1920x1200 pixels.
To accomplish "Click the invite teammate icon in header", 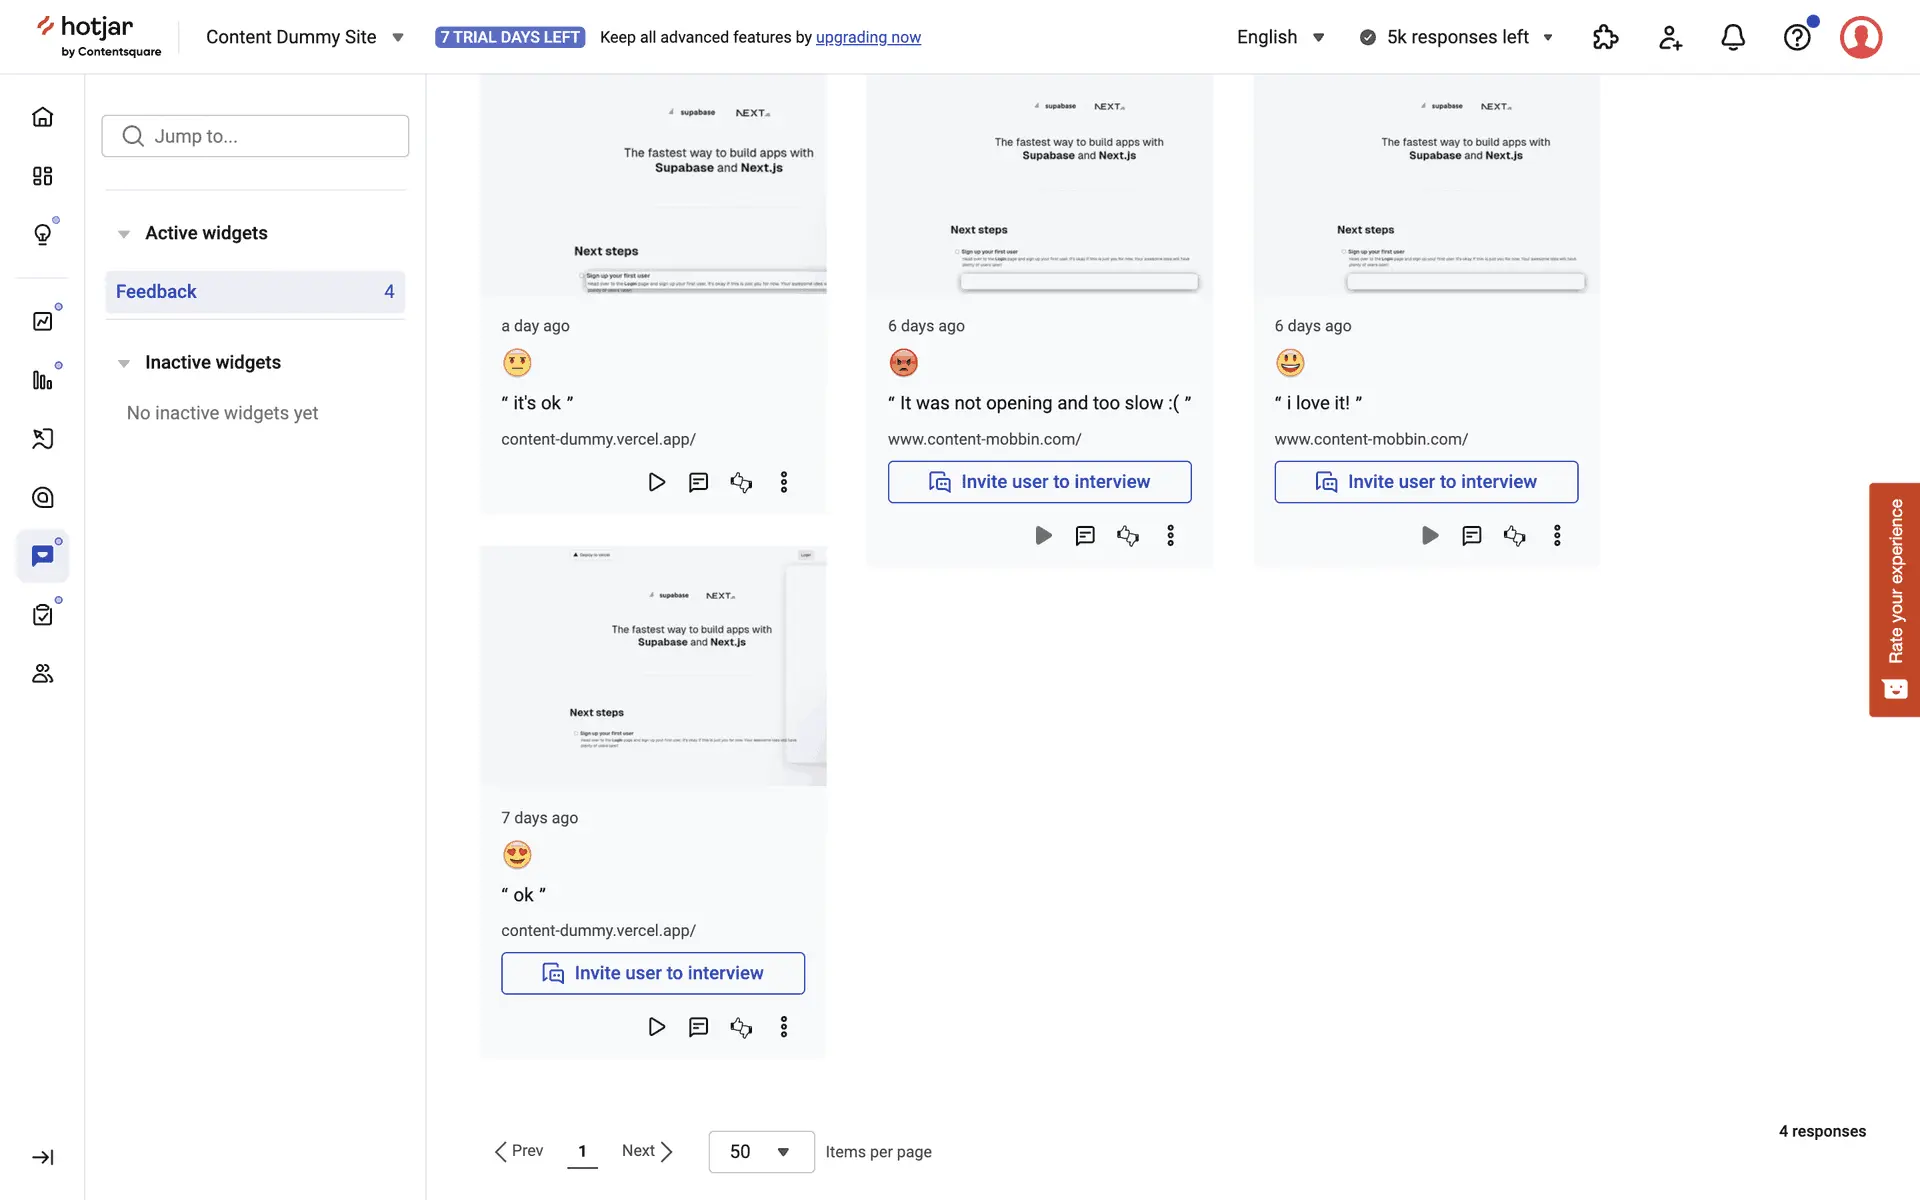I will point(1670,37).
